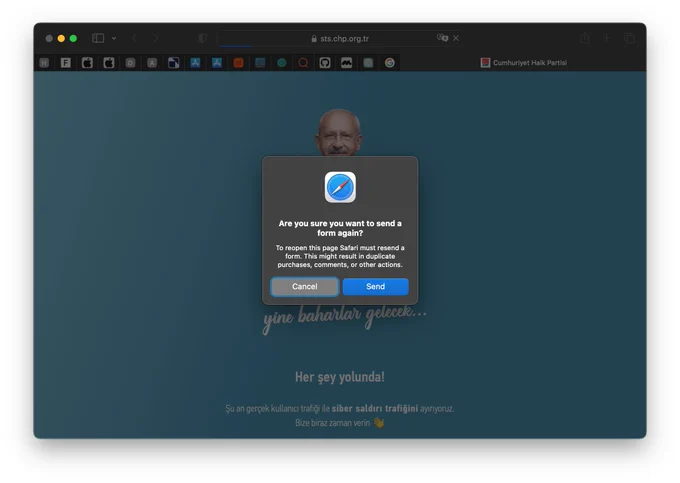Open the green circle pinned tab
This screenshot has height=483, width=680.
(x=282, y=63)
